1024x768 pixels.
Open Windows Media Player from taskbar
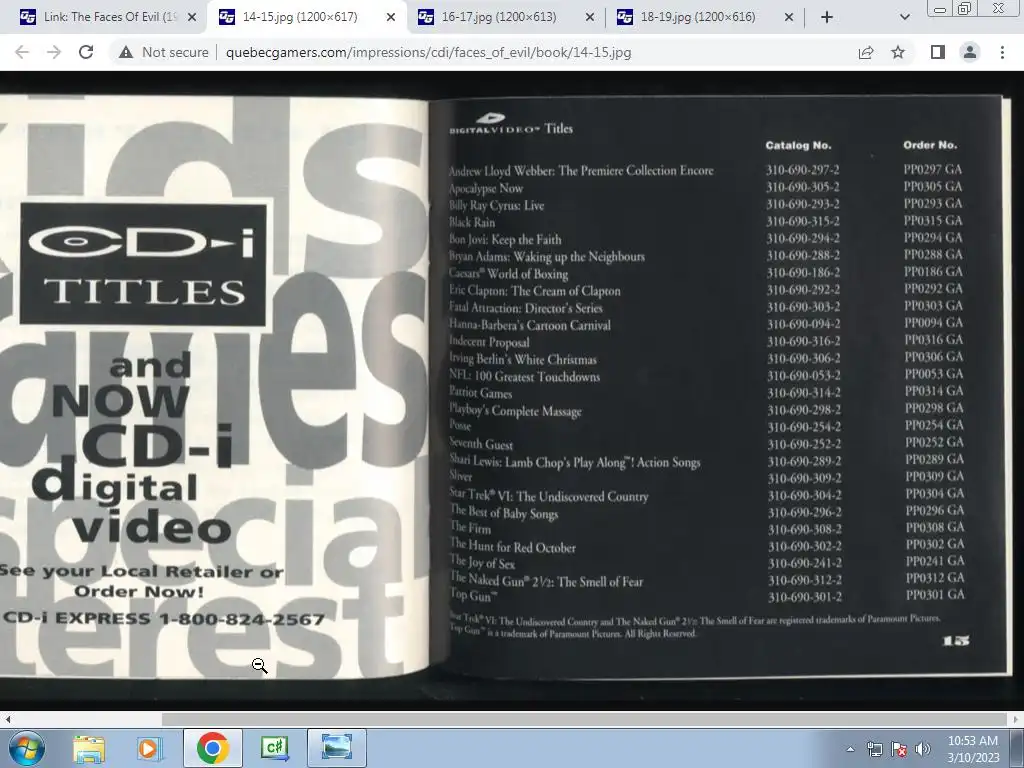point(149,748)
